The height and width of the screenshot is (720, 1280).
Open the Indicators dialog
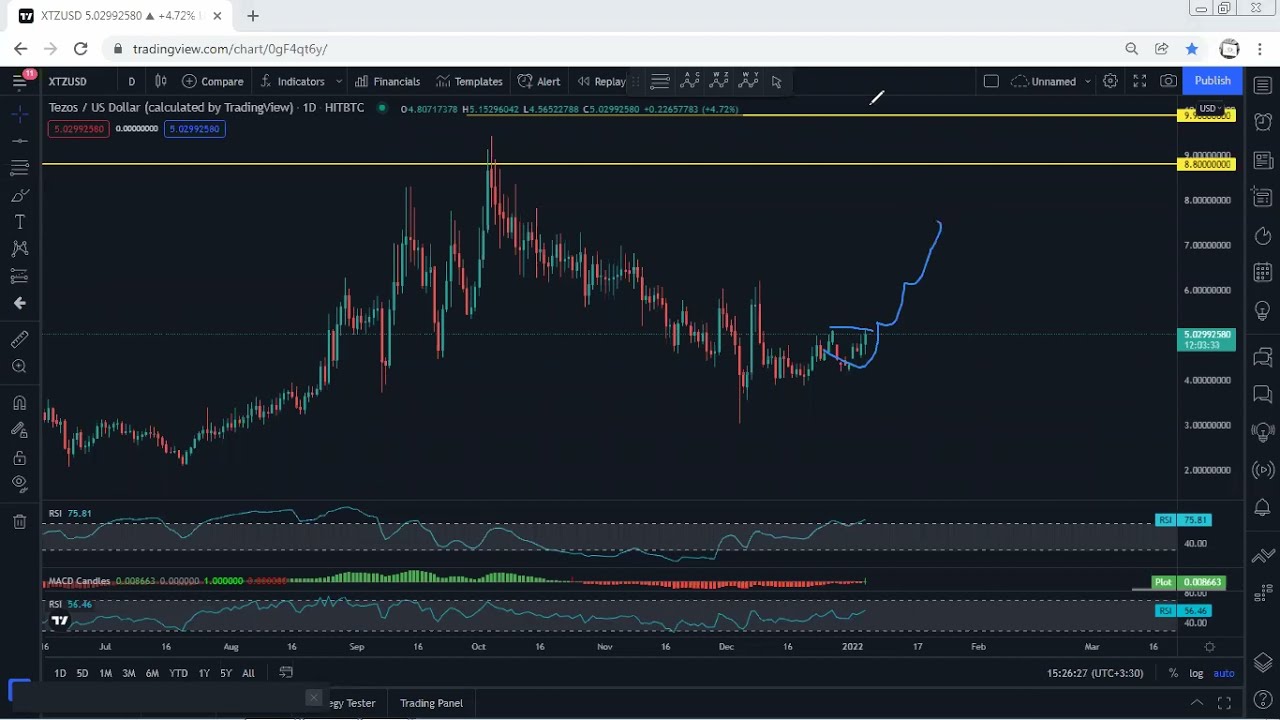293,81
